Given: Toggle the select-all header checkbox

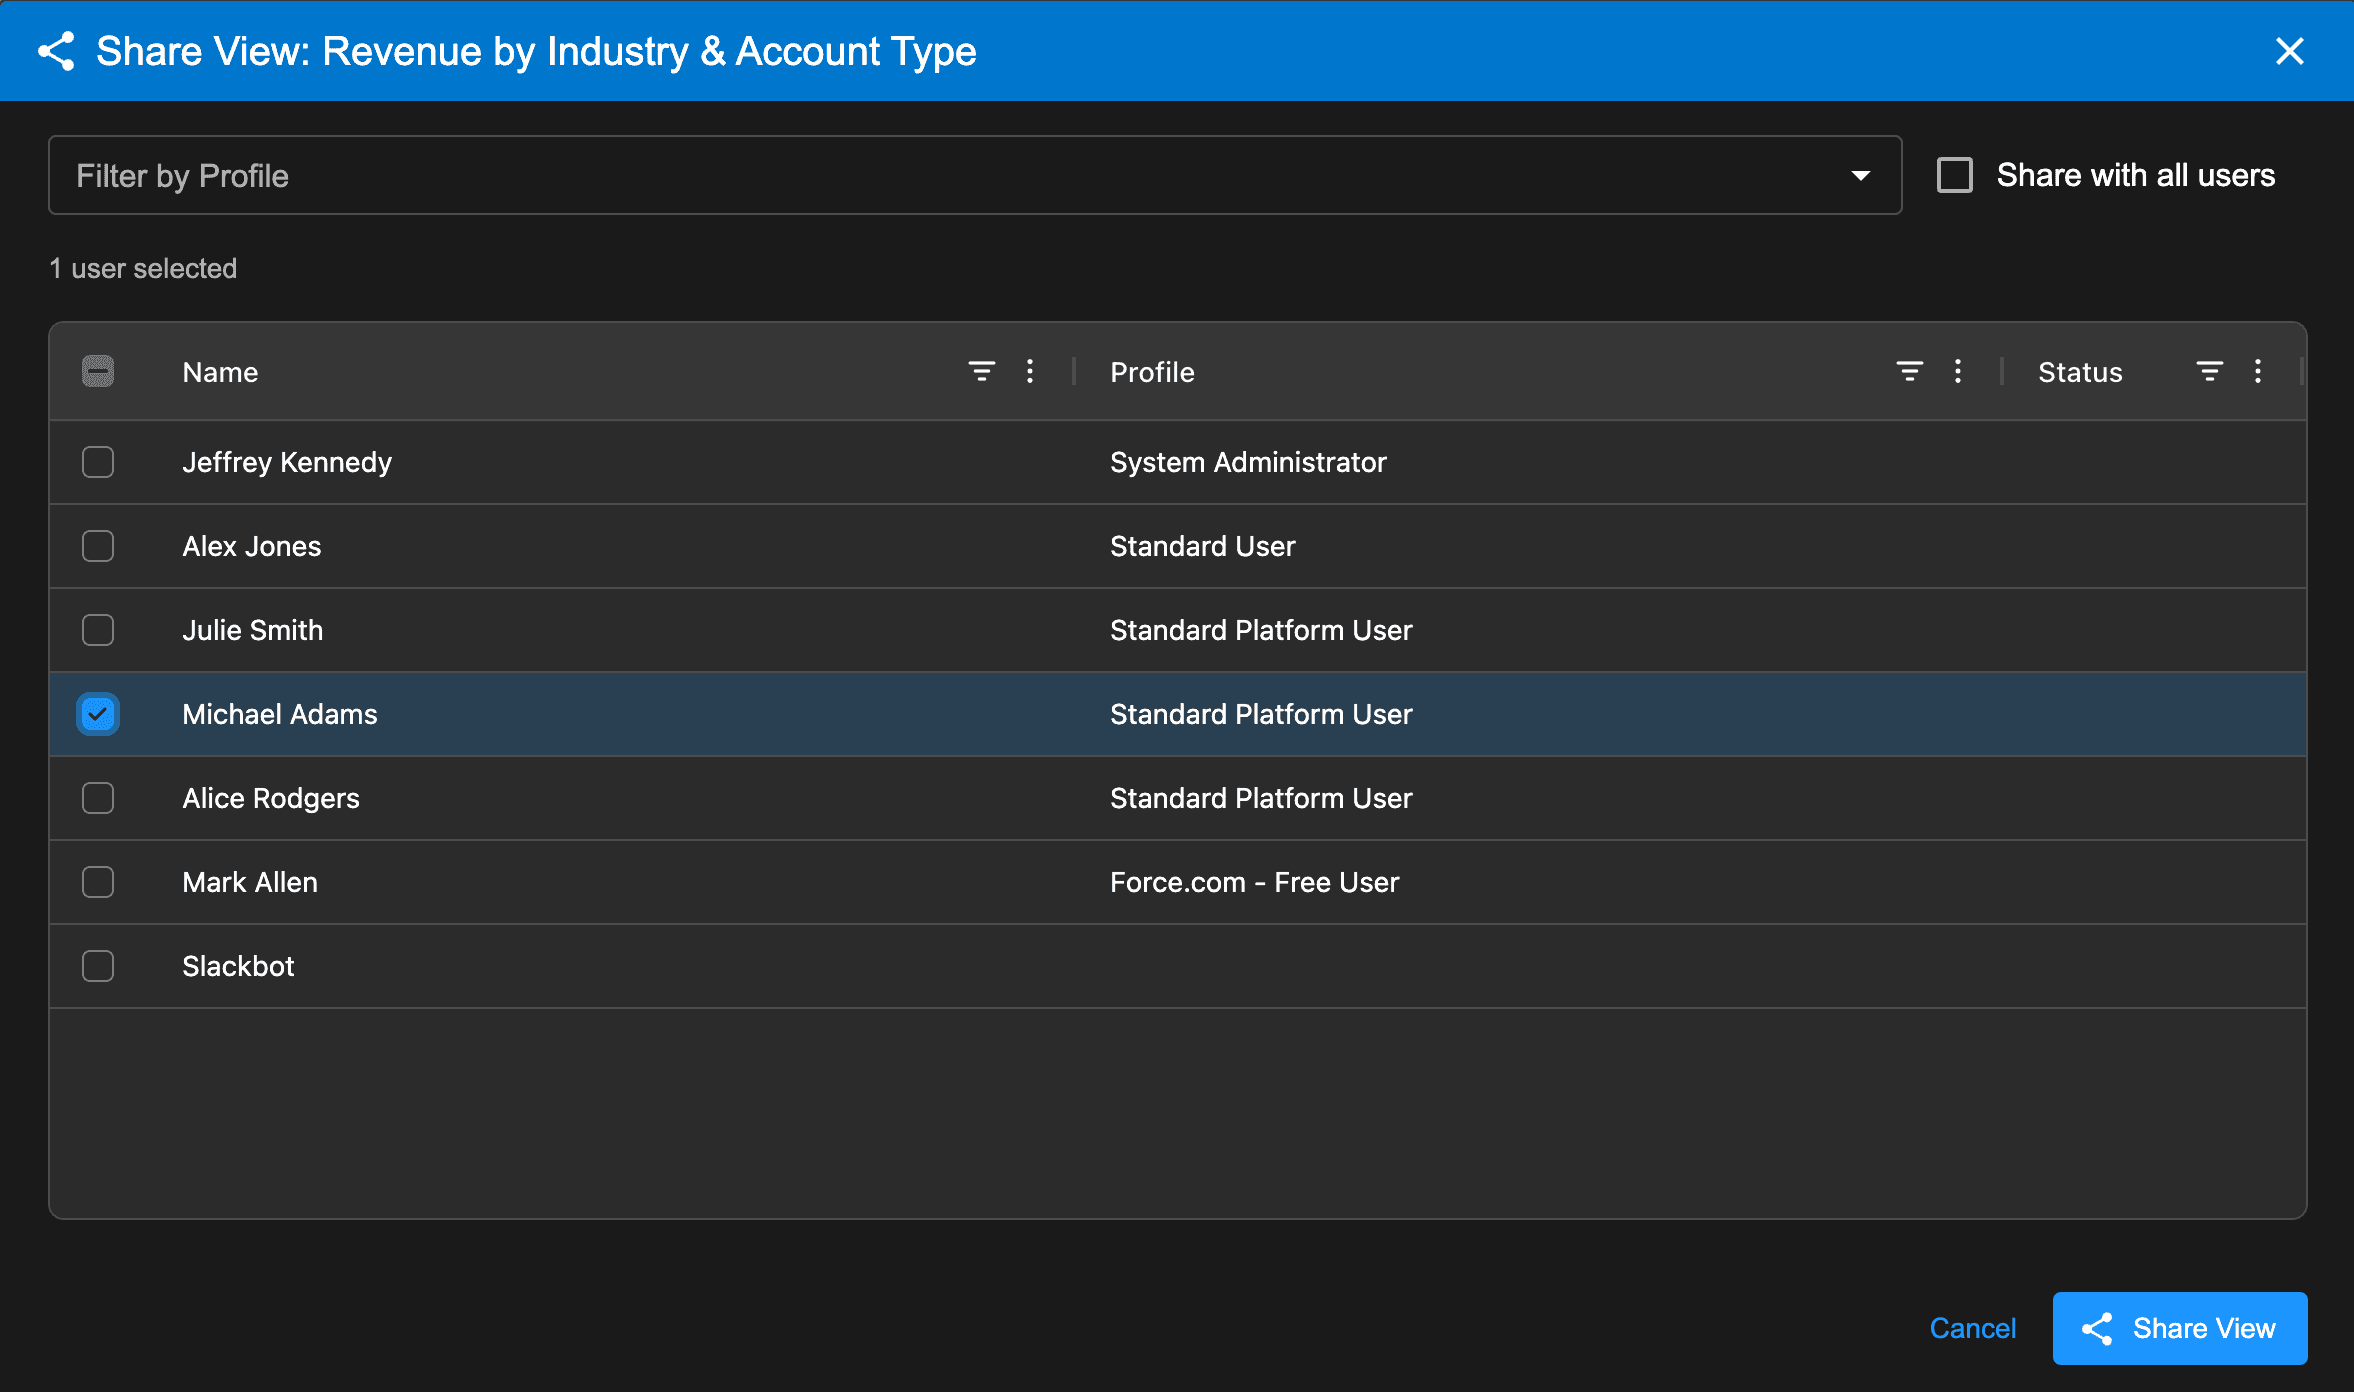Looking at the screenshot, I should coord(98,372).
